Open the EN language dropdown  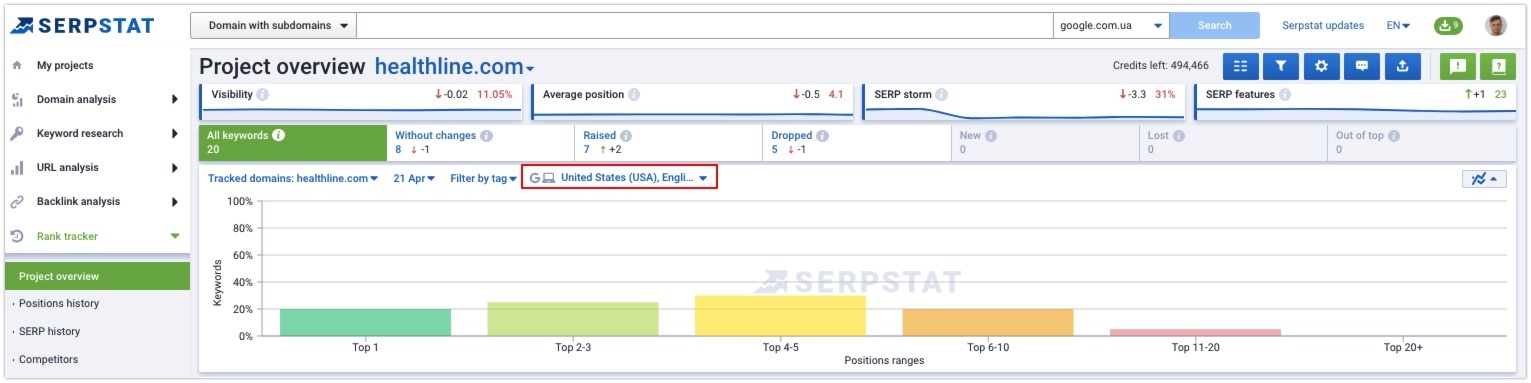pyautogui.click(x=1398, y=26)
